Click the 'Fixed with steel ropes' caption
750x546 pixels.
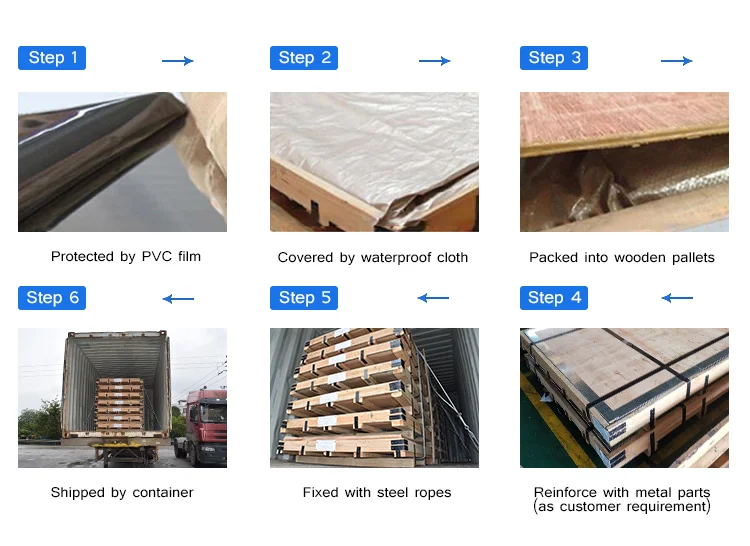[377, 492]
